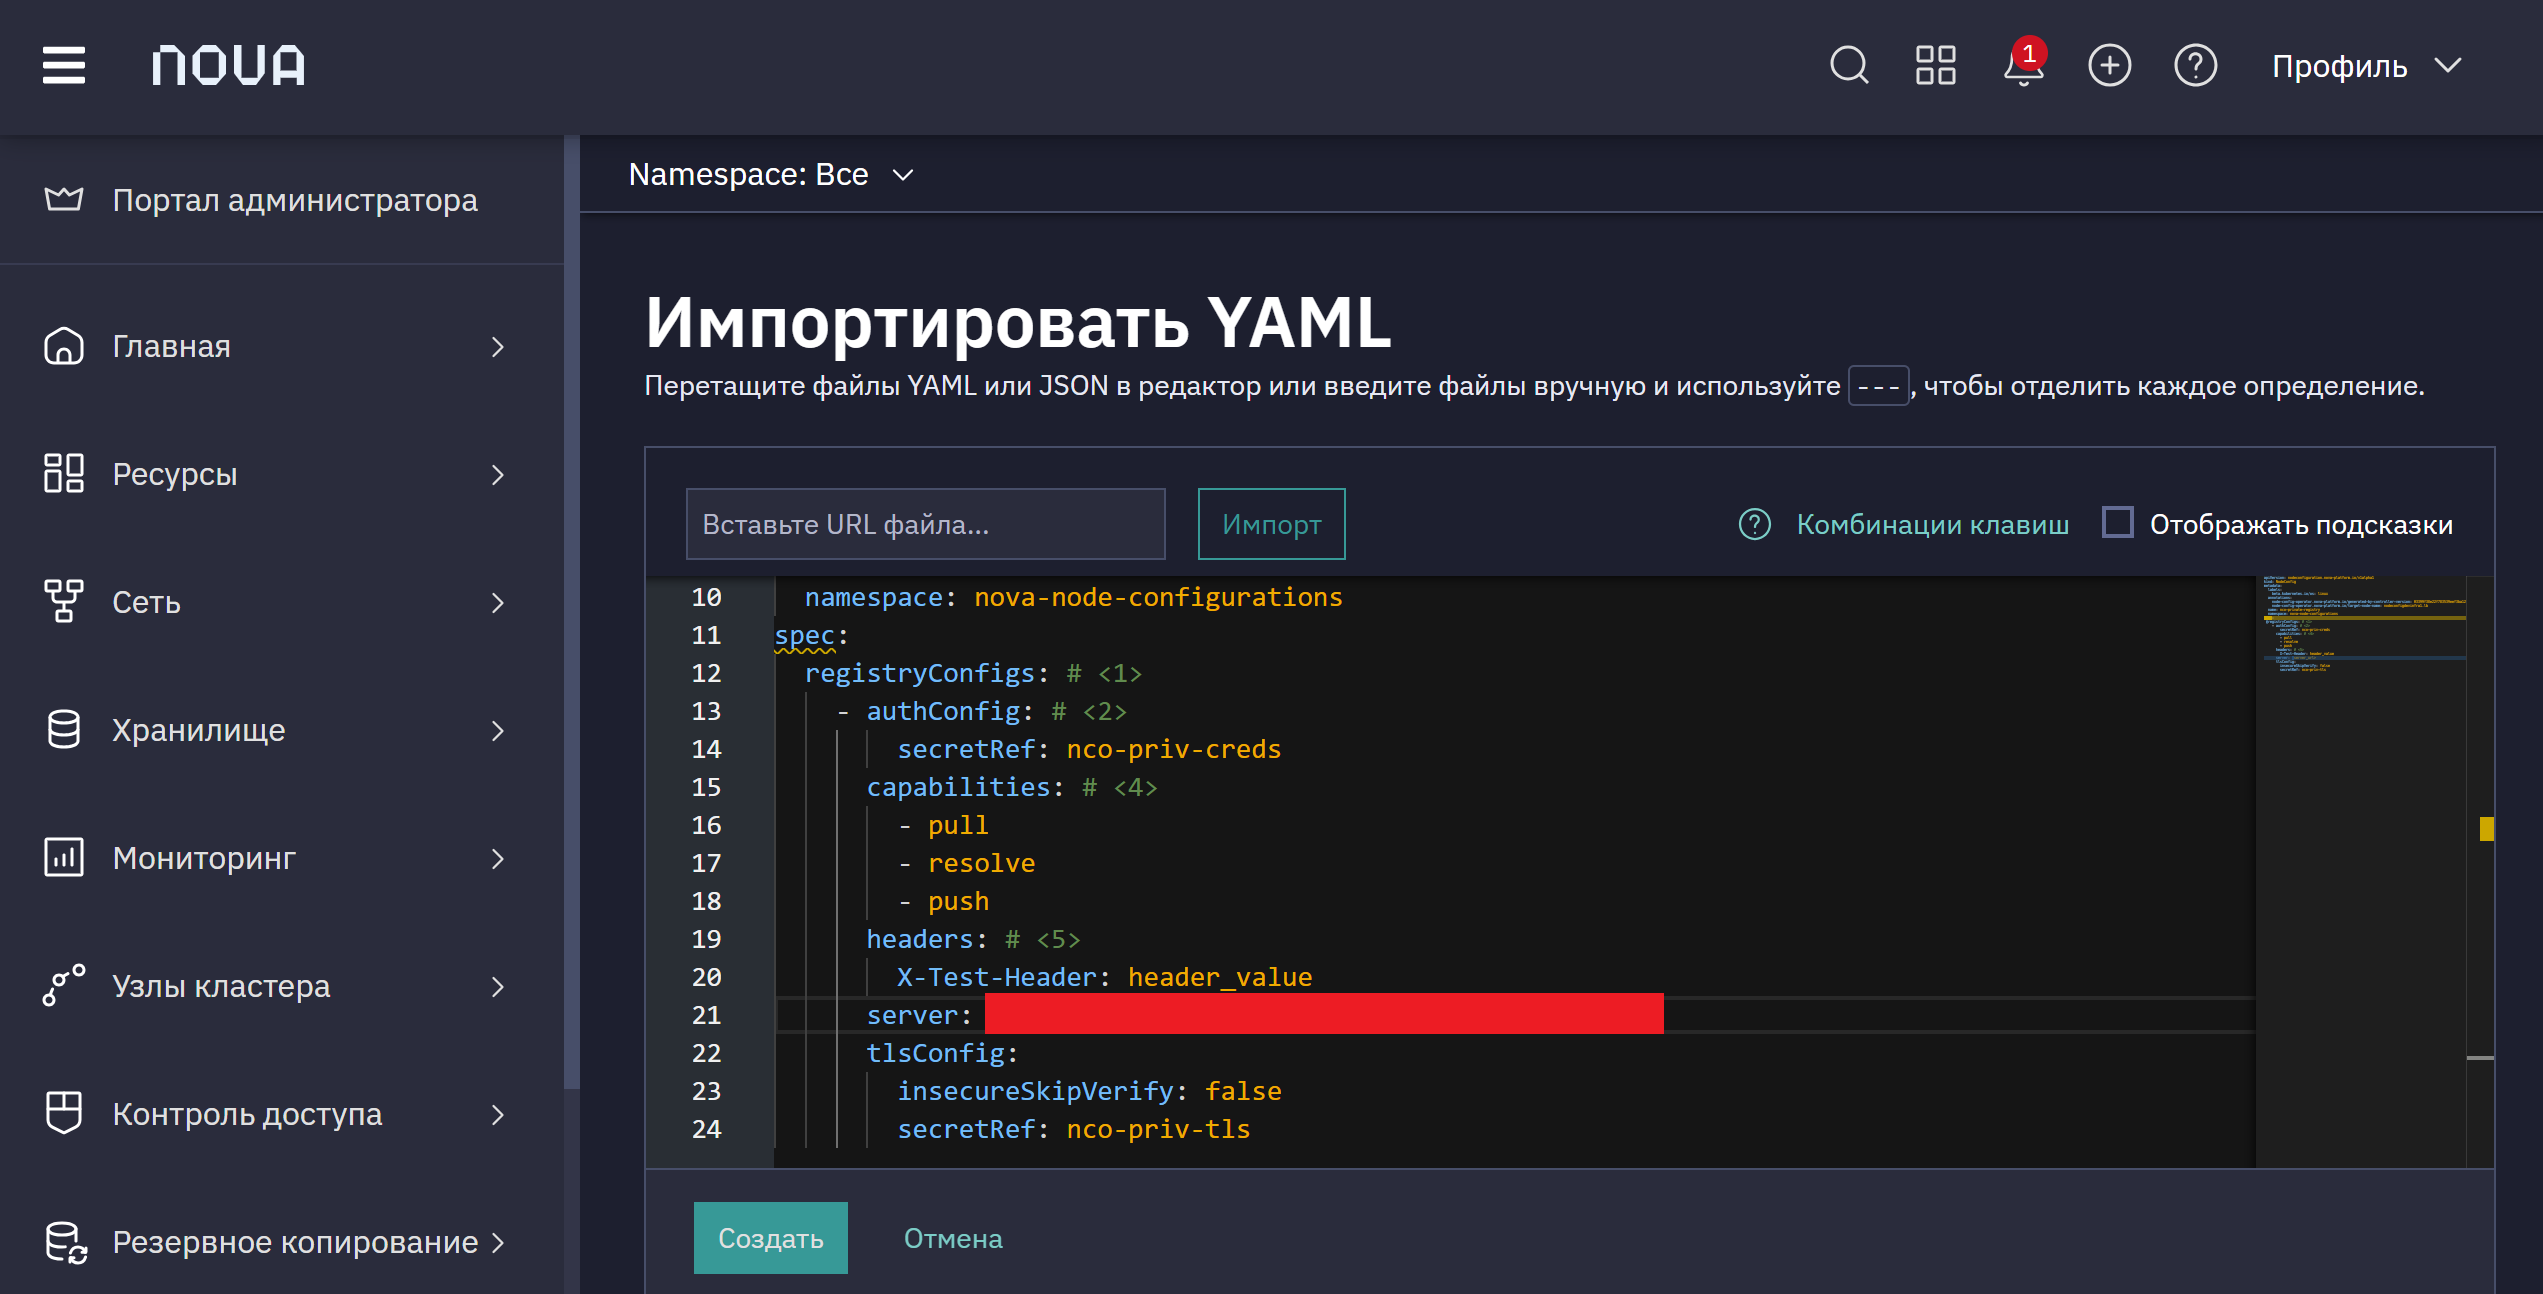This screenshot has width=2543, height=1294.
Task: Click the Ресурсы grid icon
Action: click(64, 474)
